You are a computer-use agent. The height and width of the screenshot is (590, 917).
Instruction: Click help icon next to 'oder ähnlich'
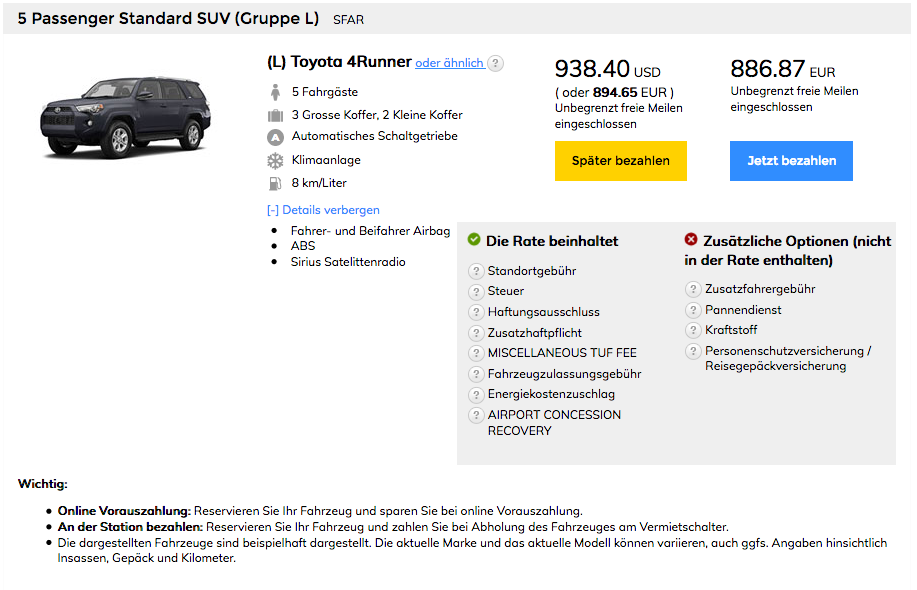tap(496, 63)
